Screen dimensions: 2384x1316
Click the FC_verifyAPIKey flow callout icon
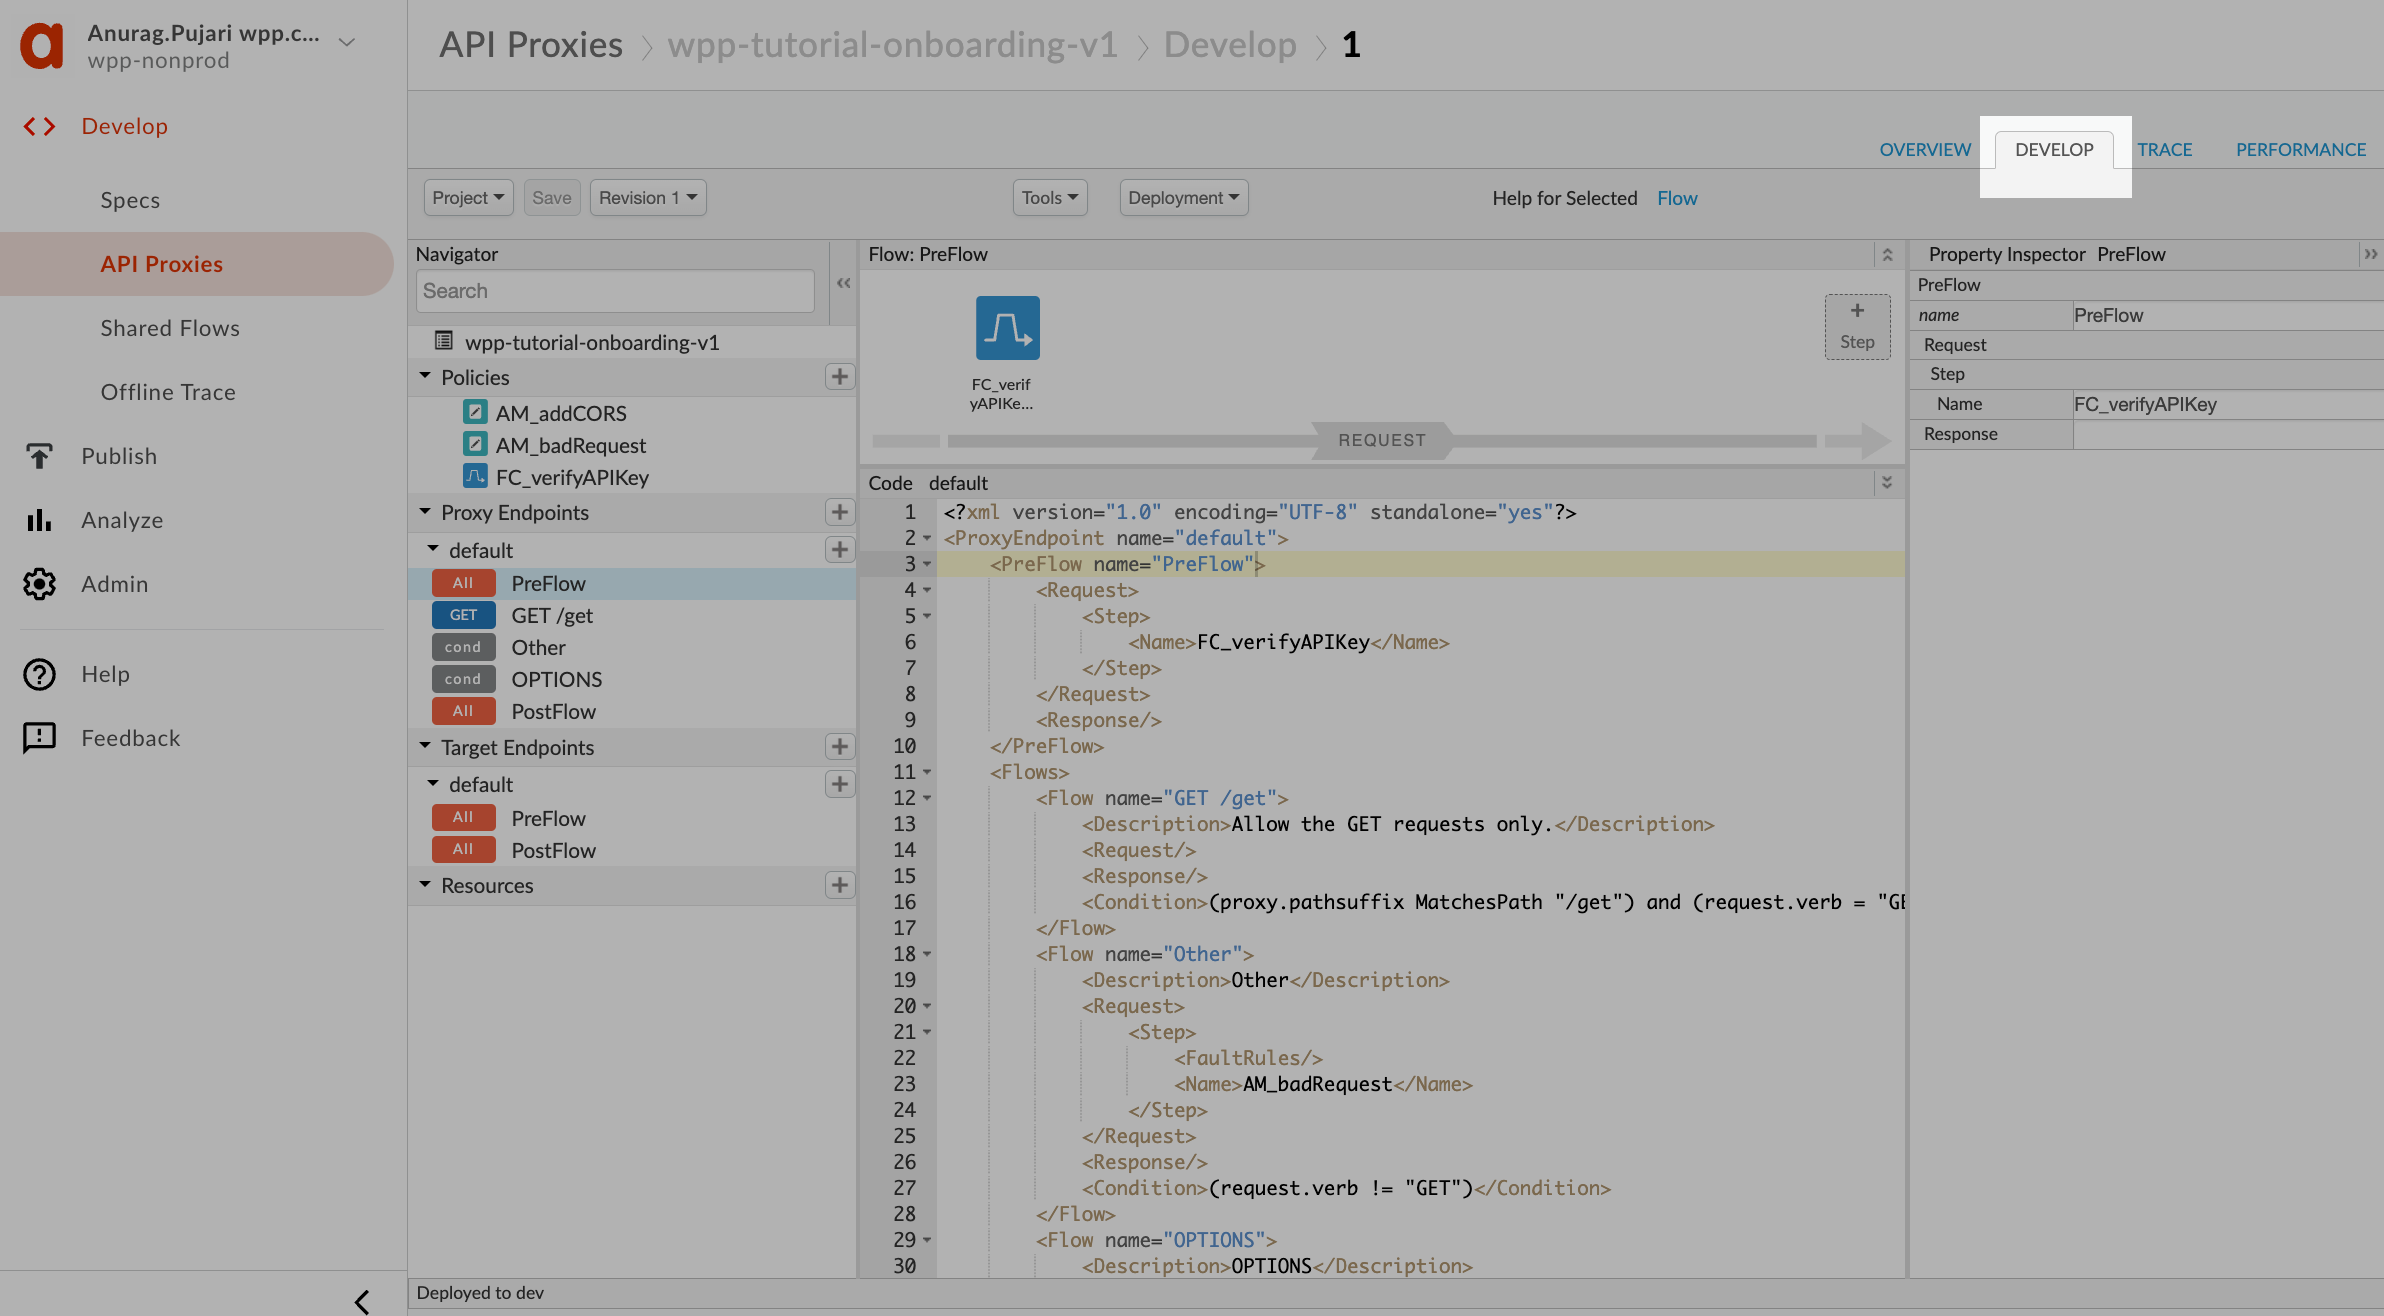[1007, 328]
